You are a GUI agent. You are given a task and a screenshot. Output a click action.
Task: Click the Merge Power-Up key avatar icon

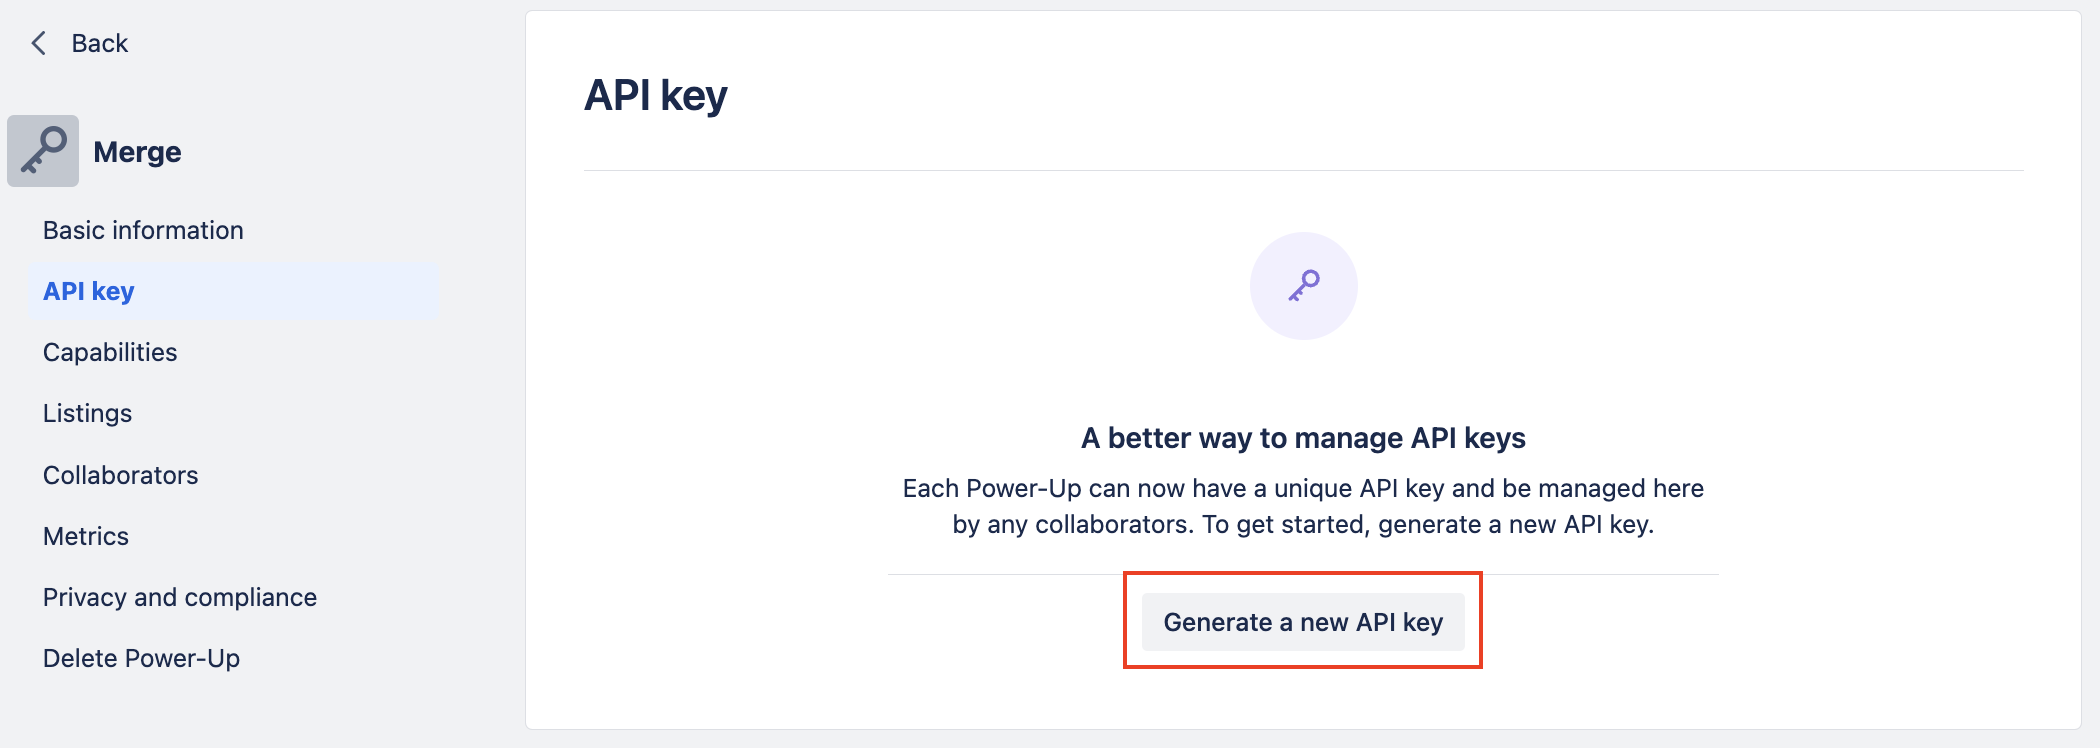click(x=43, y=151)
